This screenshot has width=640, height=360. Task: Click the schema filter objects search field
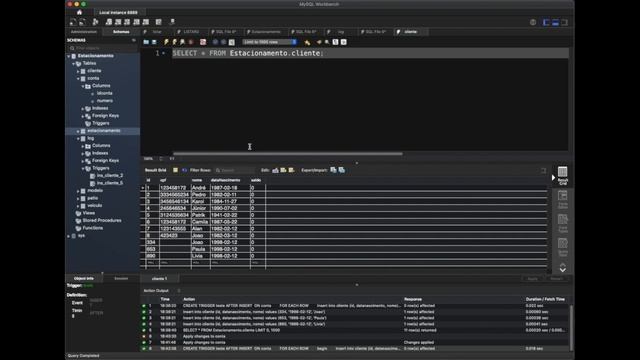[102, 48]
